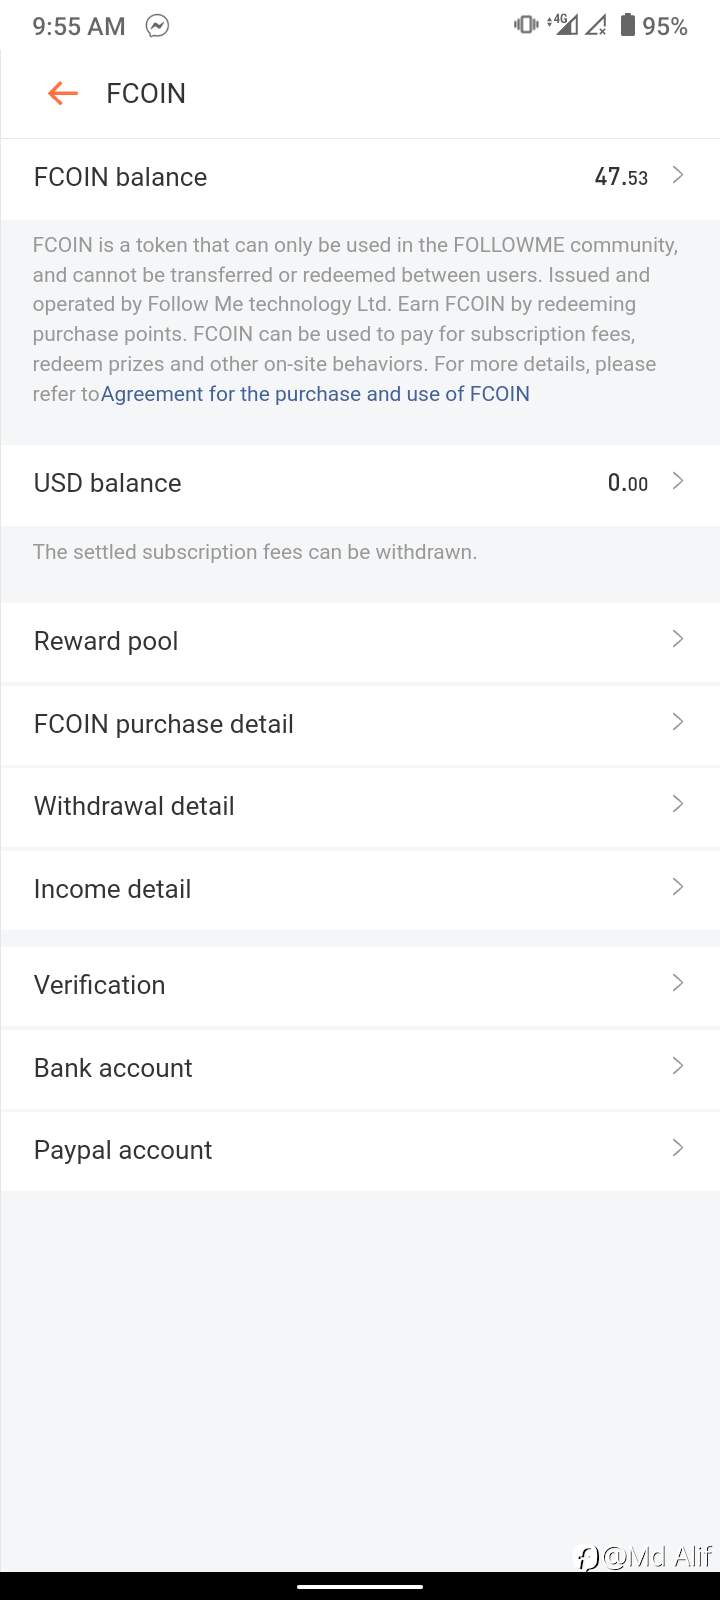The height and width of the screenshot is (1600, 720).
Task: Expand the FCOIN balance chevron
Action: click(x=678, y=175)
